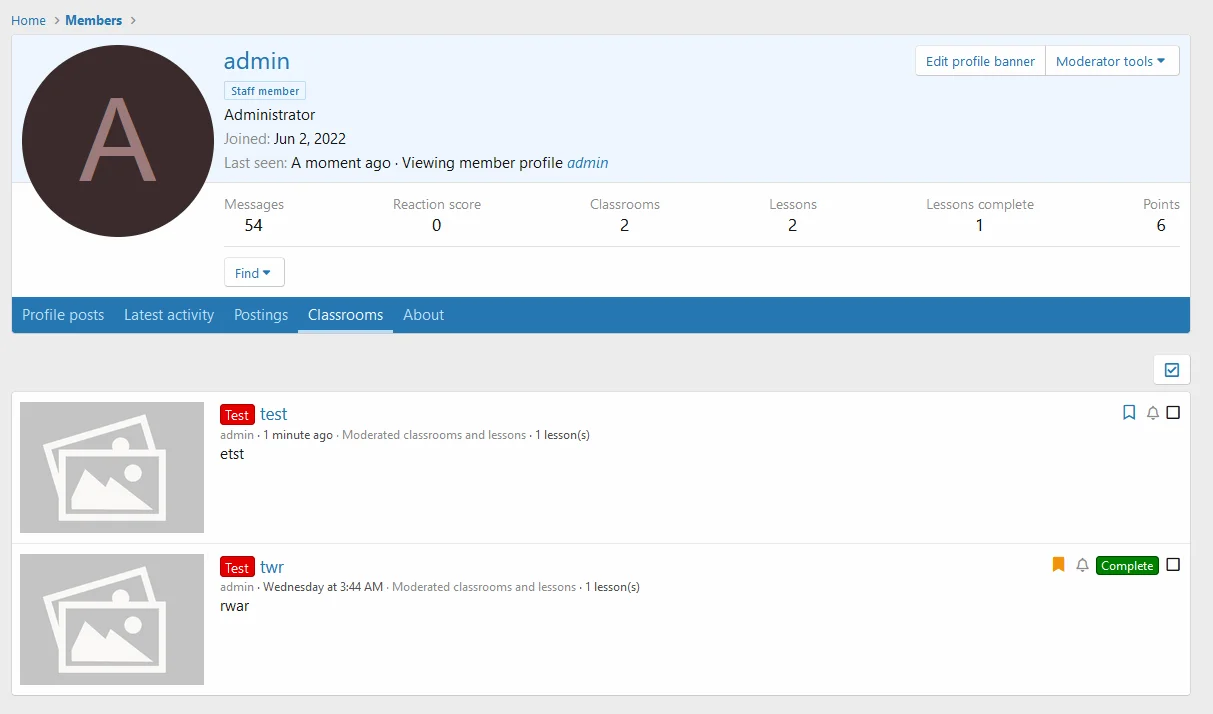Open the twr classroom title link
The width and height of the screenshot is (1213, 714).
click(x=272, y=567)
